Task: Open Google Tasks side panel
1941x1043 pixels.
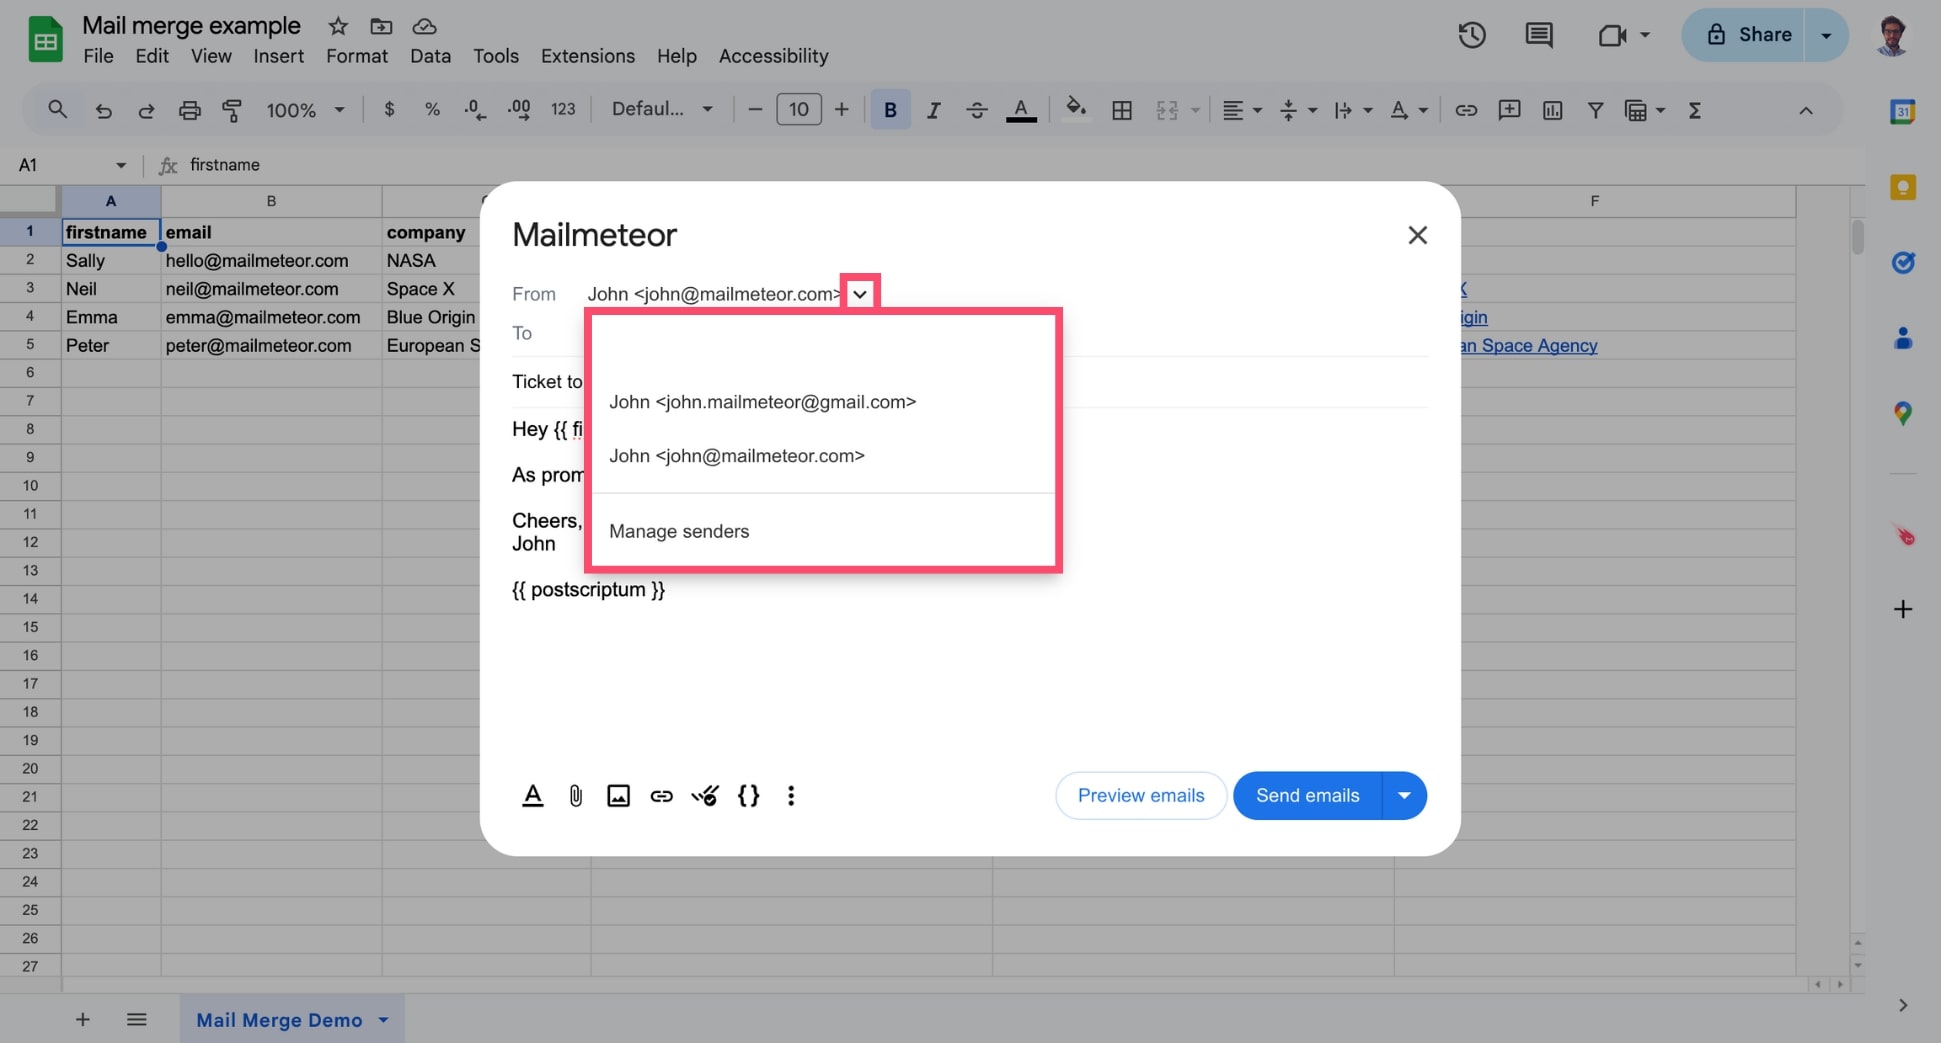Action: pyautogui.click(x=1902, y=263)
